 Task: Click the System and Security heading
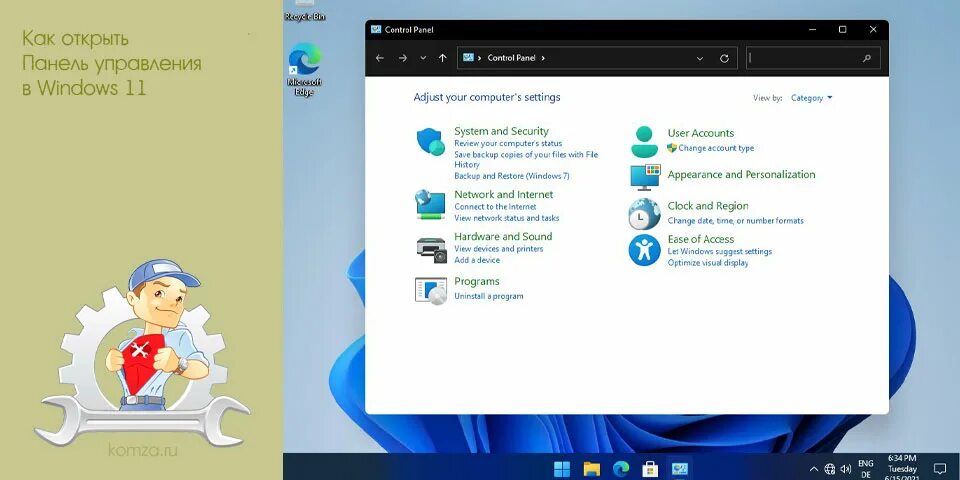point(501,131)
